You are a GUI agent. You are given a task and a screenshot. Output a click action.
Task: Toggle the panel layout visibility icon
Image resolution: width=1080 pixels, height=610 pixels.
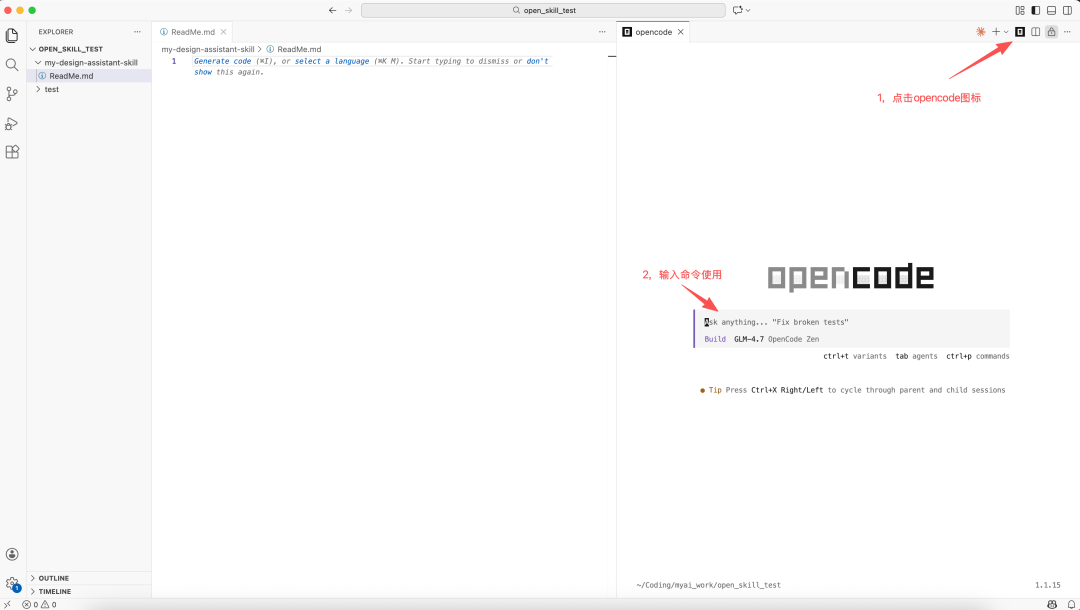(1051, 10)
